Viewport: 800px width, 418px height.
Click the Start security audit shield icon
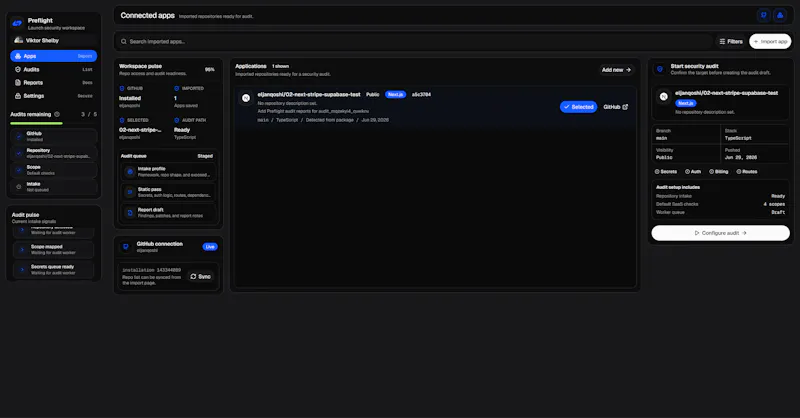660,69
